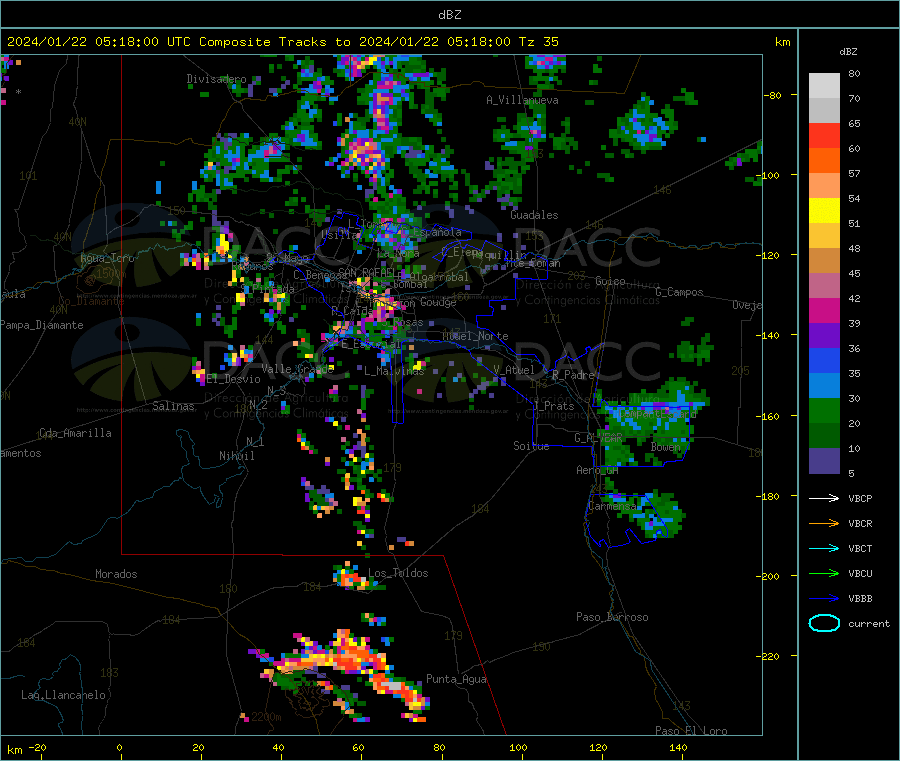The width and height of the screenshot is (900, 761).
Task: Select the light orange 54-57 dBZ swatch
Action: (824, 186)
